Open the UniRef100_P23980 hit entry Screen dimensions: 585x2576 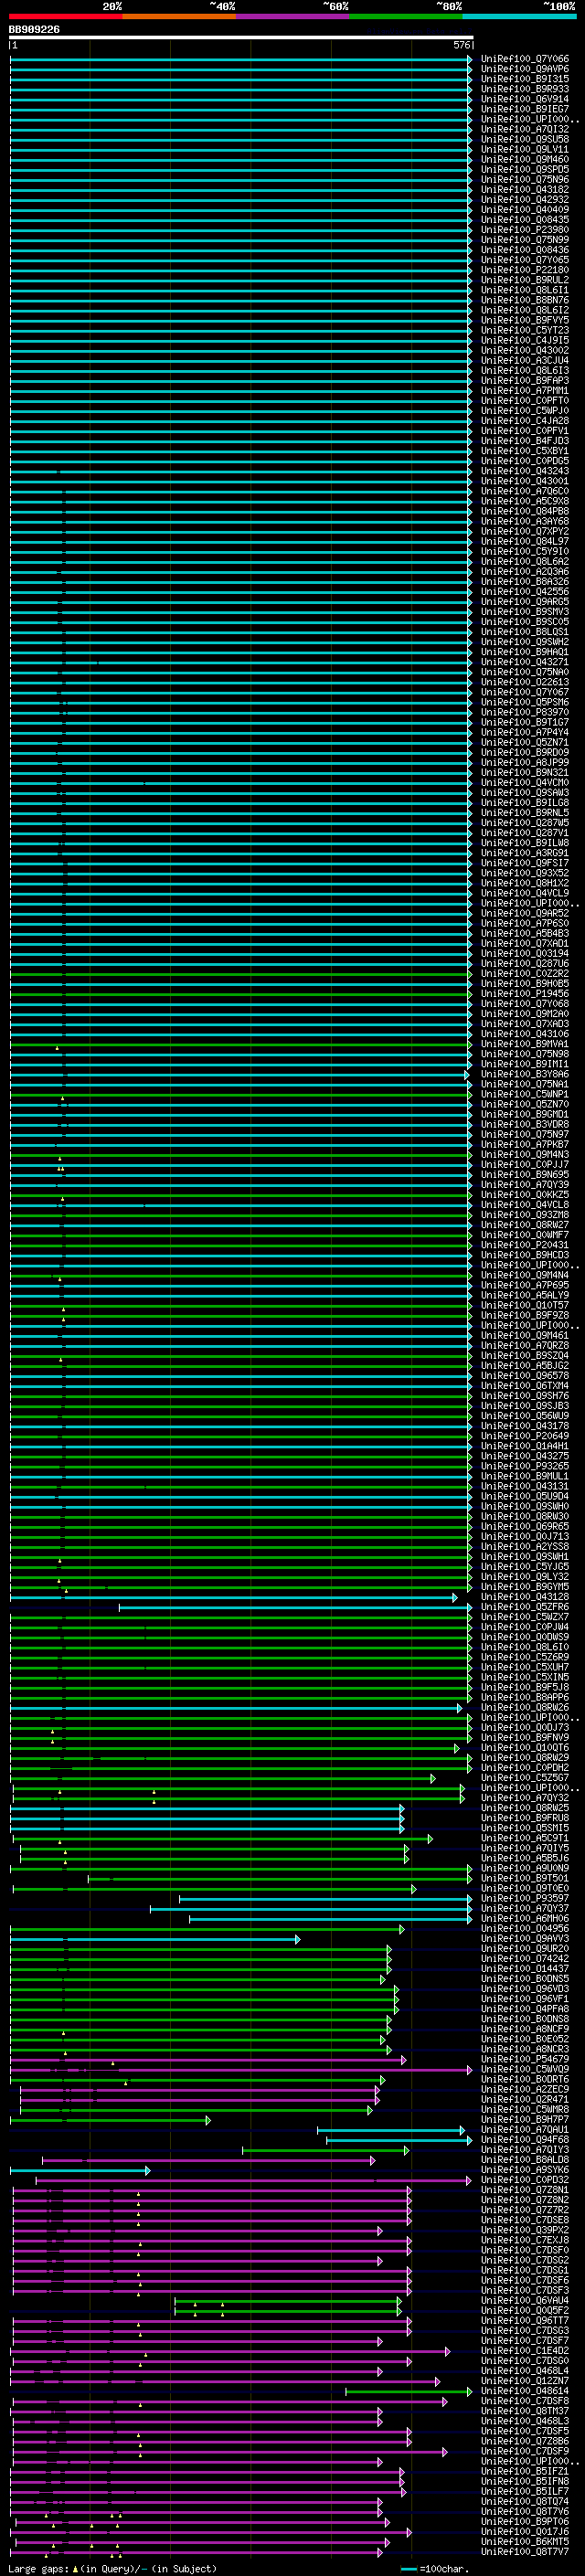coord(524,230)
